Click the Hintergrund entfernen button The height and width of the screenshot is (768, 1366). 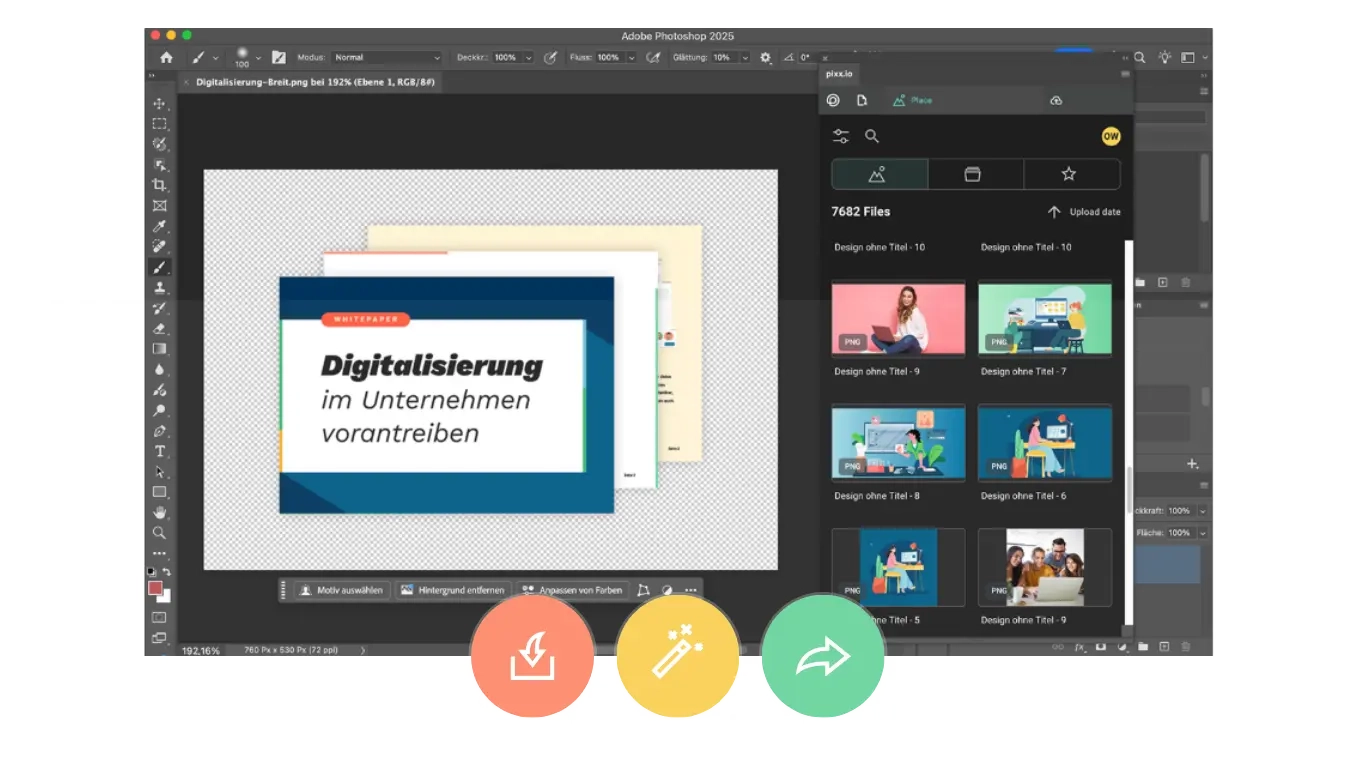(x=453, y=590)
